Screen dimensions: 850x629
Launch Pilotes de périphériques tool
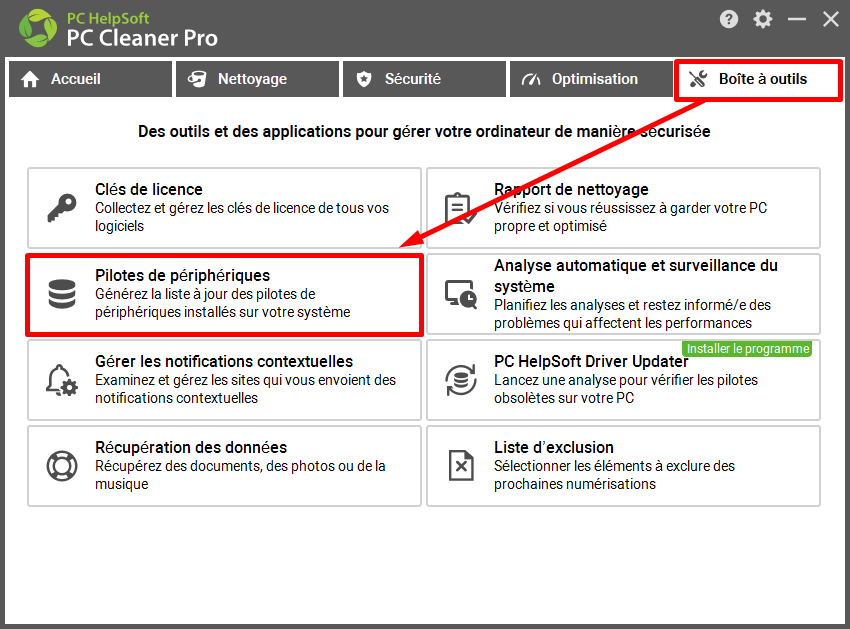pyautogui.click(x=224, y=294)
